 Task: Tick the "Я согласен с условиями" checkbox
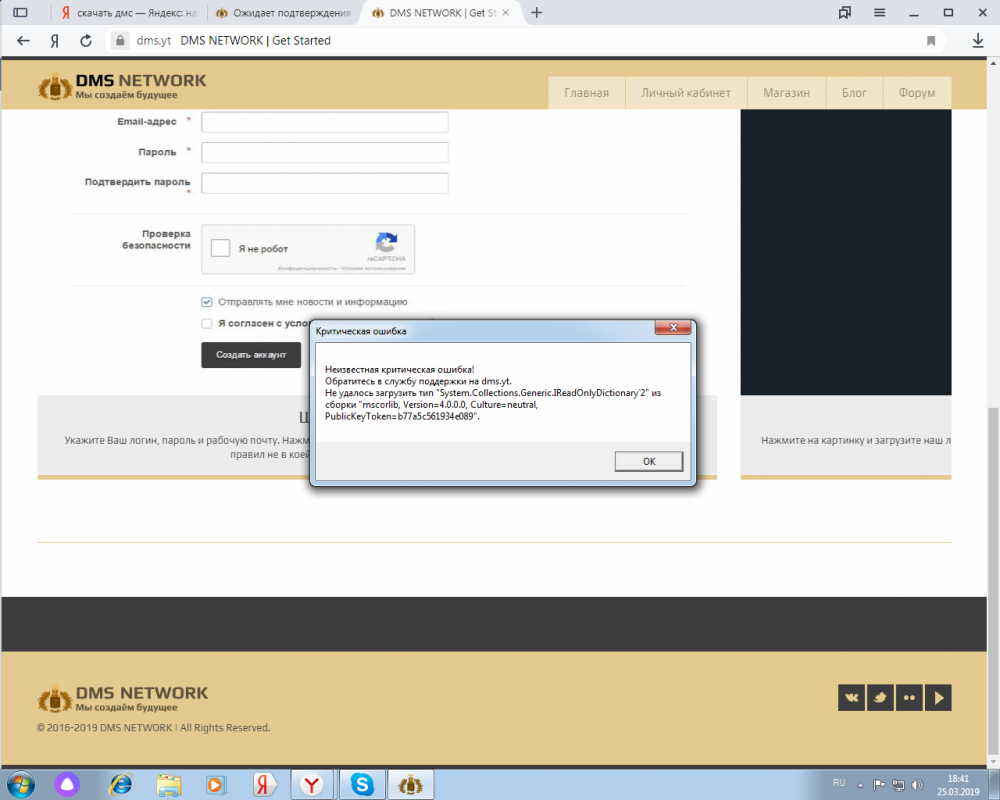coord(207,323)
